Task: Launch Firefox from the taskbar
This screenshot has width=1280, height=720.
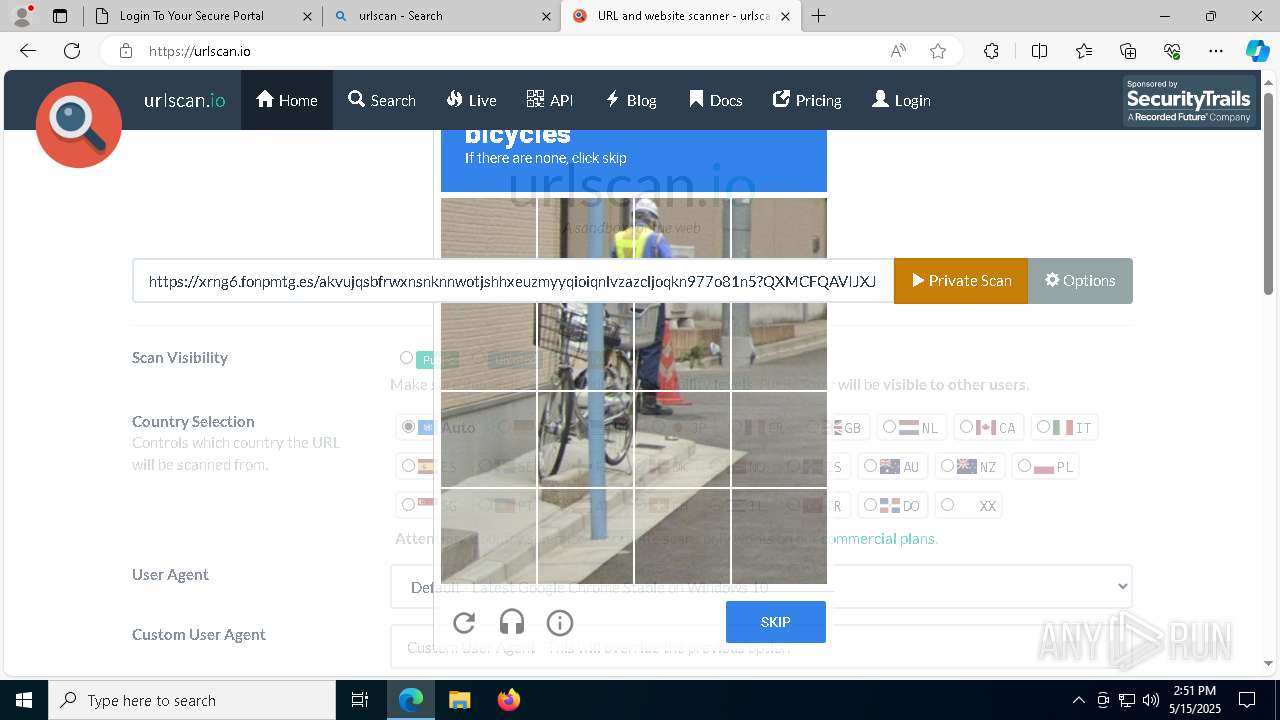Action: pos(509,700)
